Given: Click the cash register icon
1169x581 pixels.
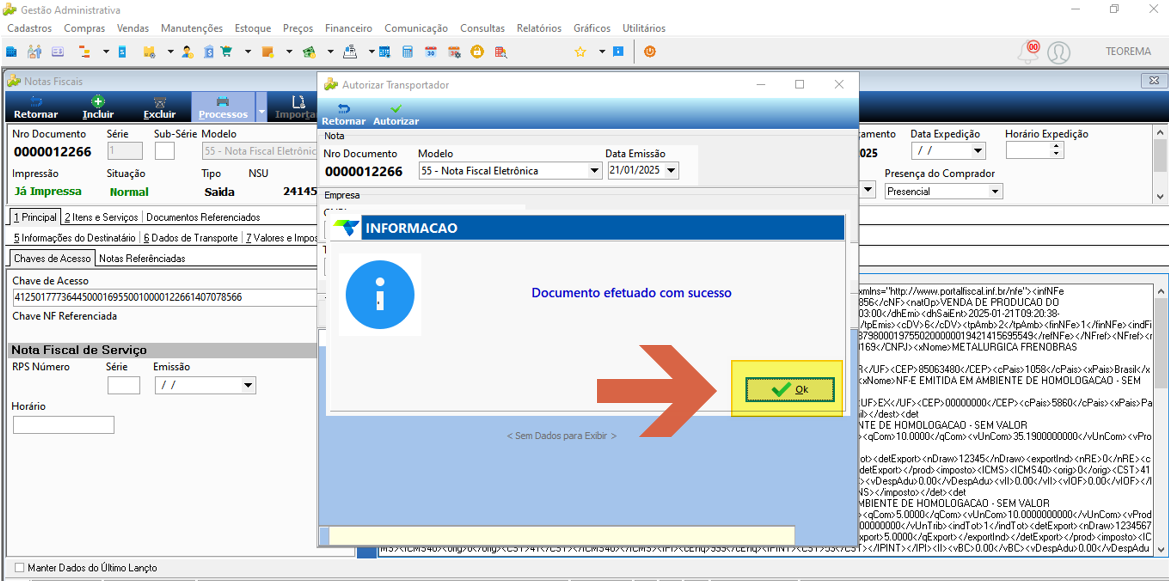Looking at the screenshot, I should coord(350,51).
